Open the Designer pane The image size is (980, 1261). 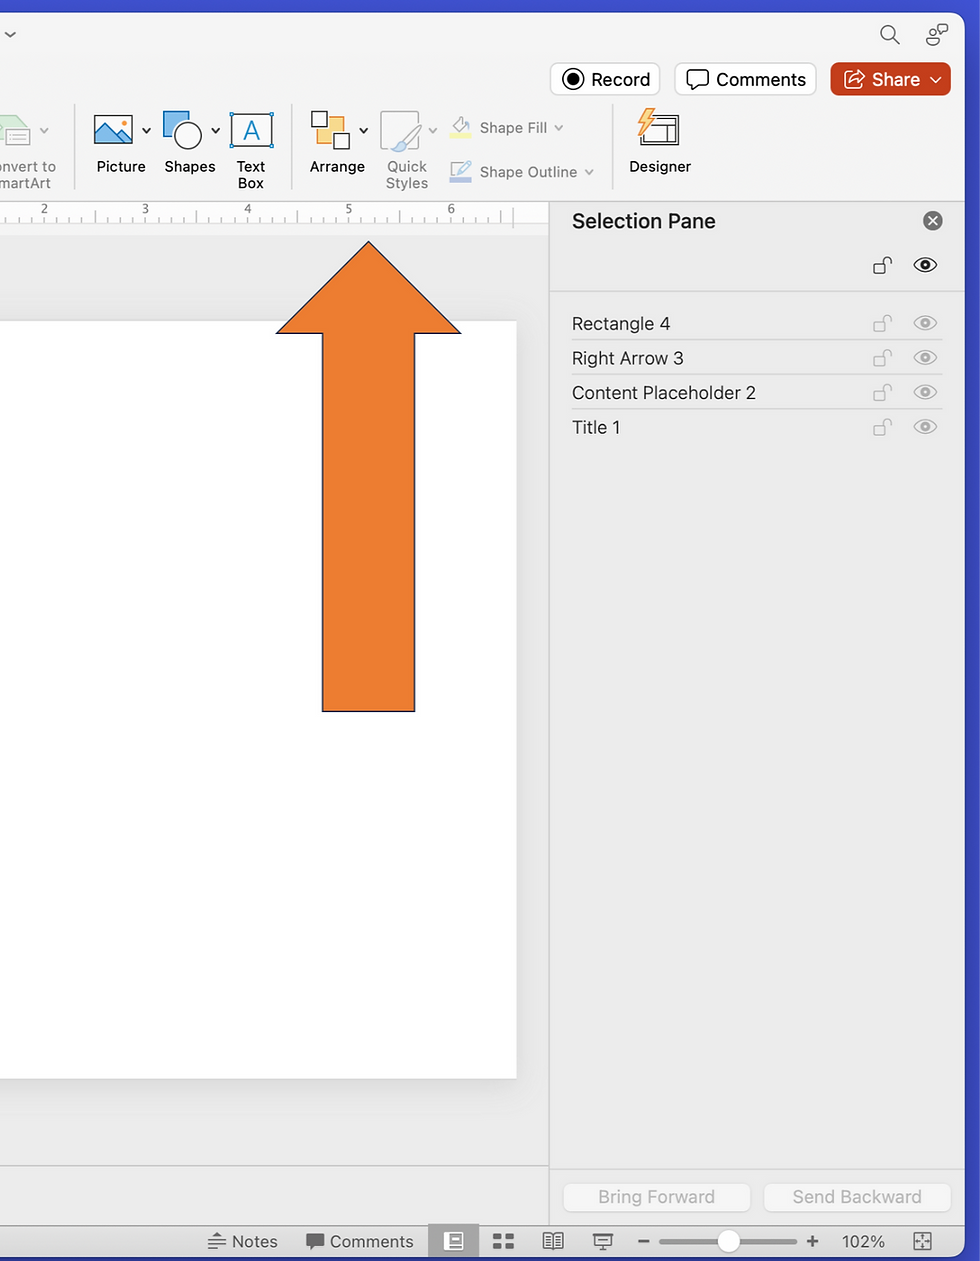coord(659,143)
